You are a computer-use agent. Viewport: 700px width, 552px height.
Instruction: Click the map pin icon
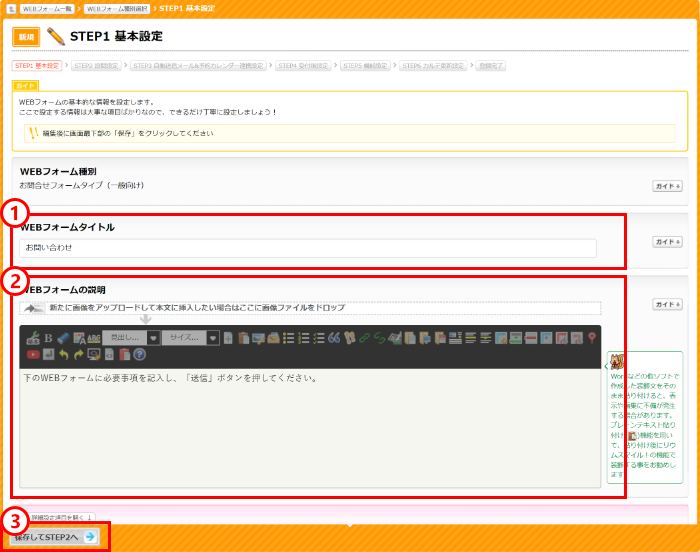(x=592, y=338)
